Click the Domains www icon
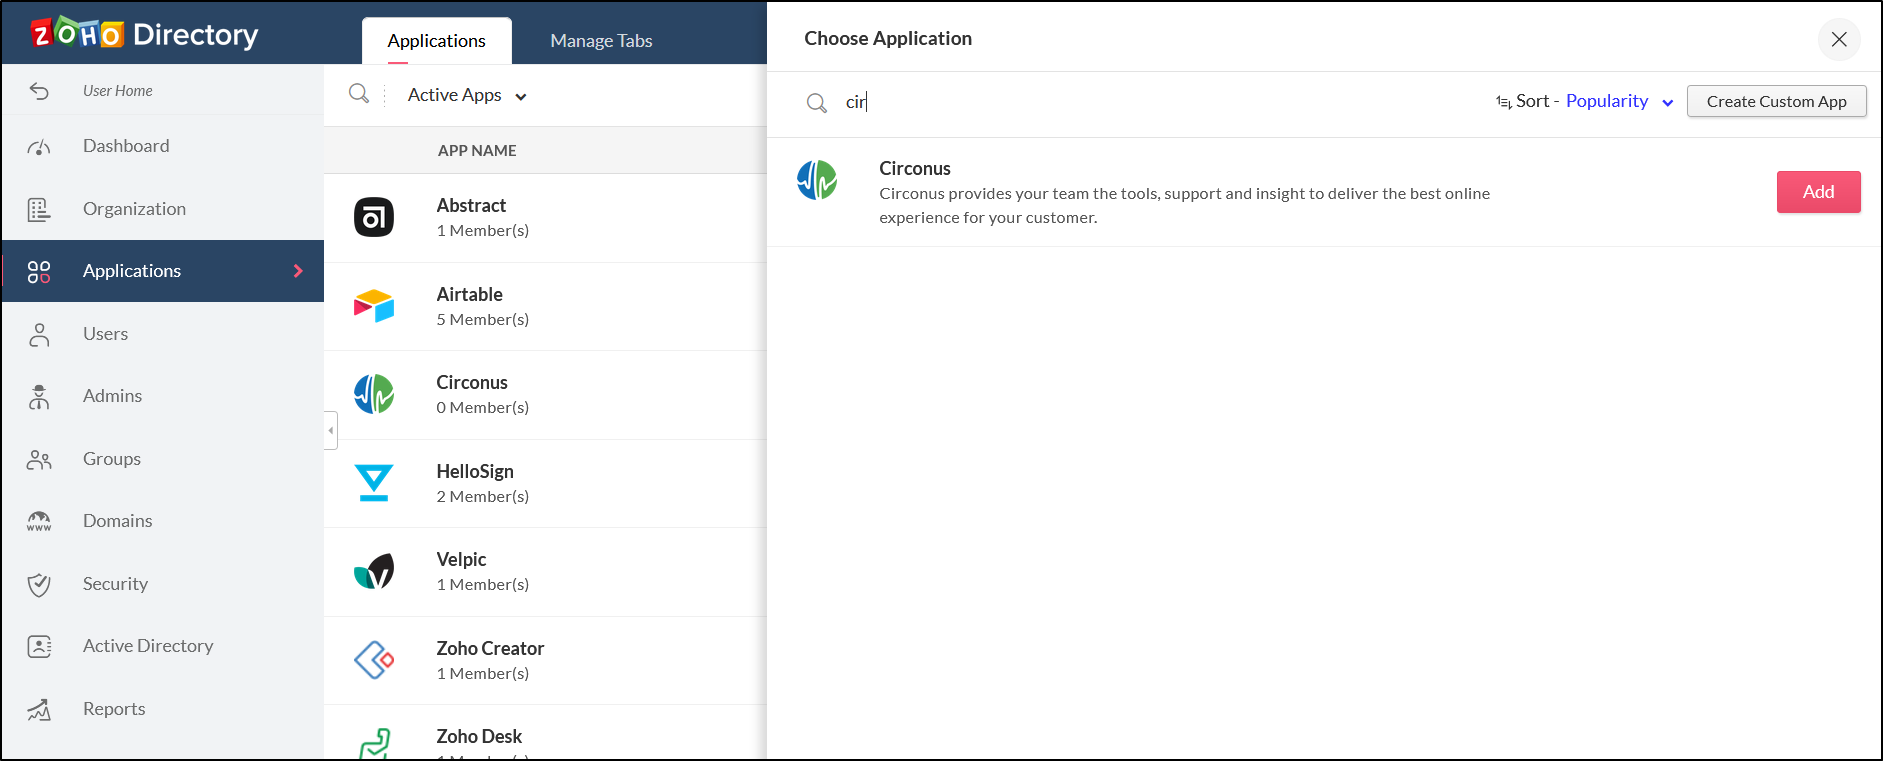Image resolution: width=1883 pixels, height=761 pixels. click(39, 522)
